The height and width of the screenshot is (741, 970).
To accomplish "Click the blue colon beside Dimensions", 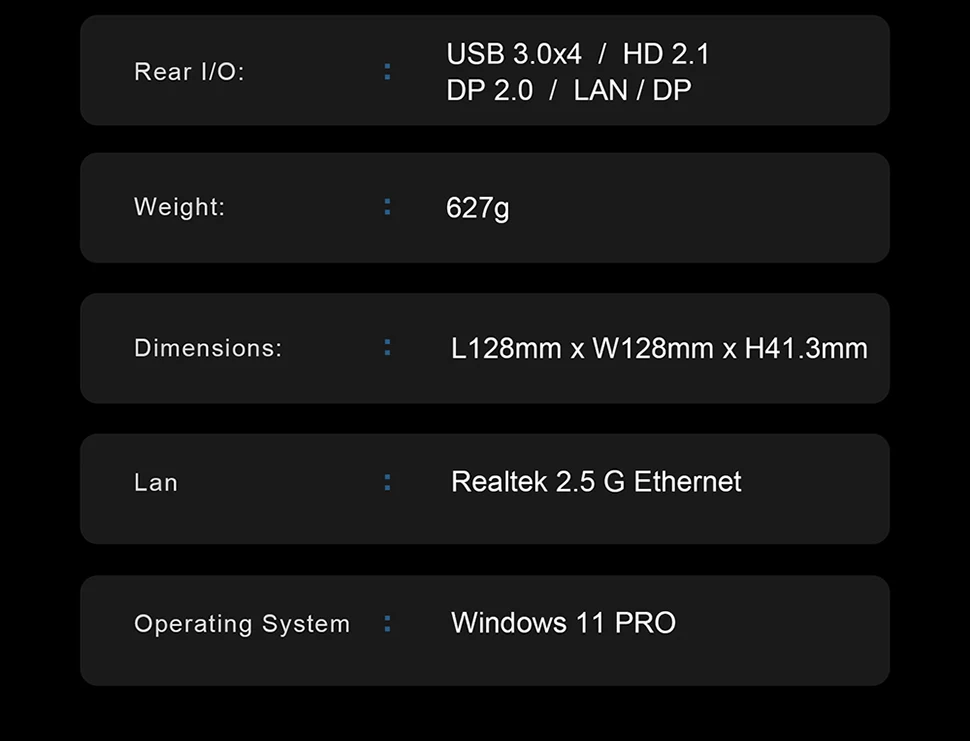I will pyautogui.click(x=388, y=348).
